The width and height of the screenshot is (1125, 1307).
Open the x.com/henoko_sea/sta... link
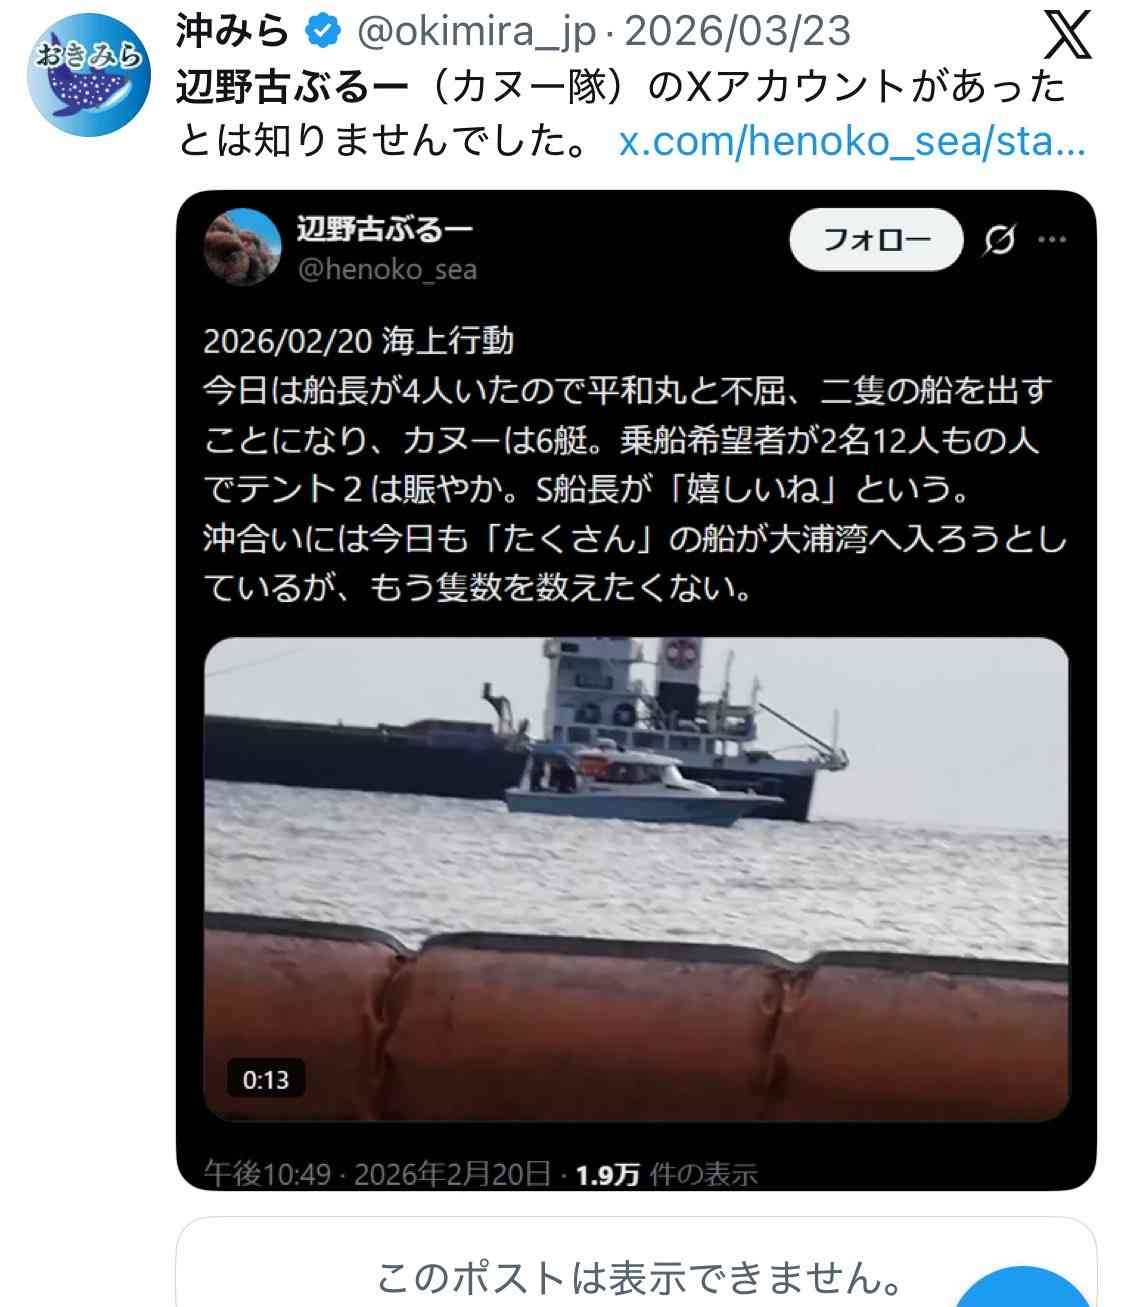point(852,142)
